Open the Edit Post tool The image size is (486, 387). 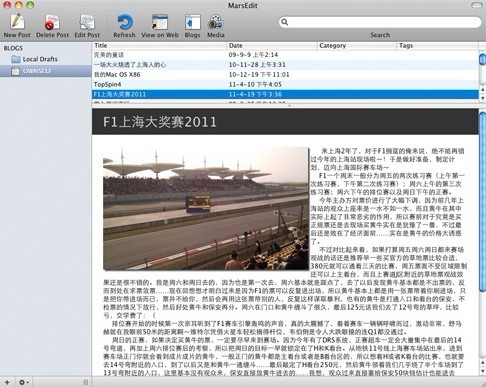pos(87,22)
